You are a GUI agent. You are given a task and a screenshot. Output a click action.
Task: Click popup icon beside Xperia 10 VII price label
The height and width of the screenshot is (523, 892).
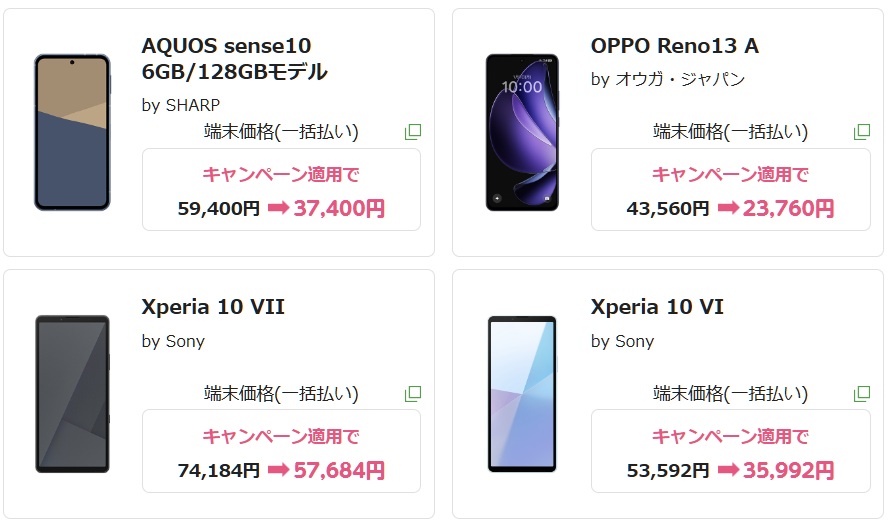[412, 394]
